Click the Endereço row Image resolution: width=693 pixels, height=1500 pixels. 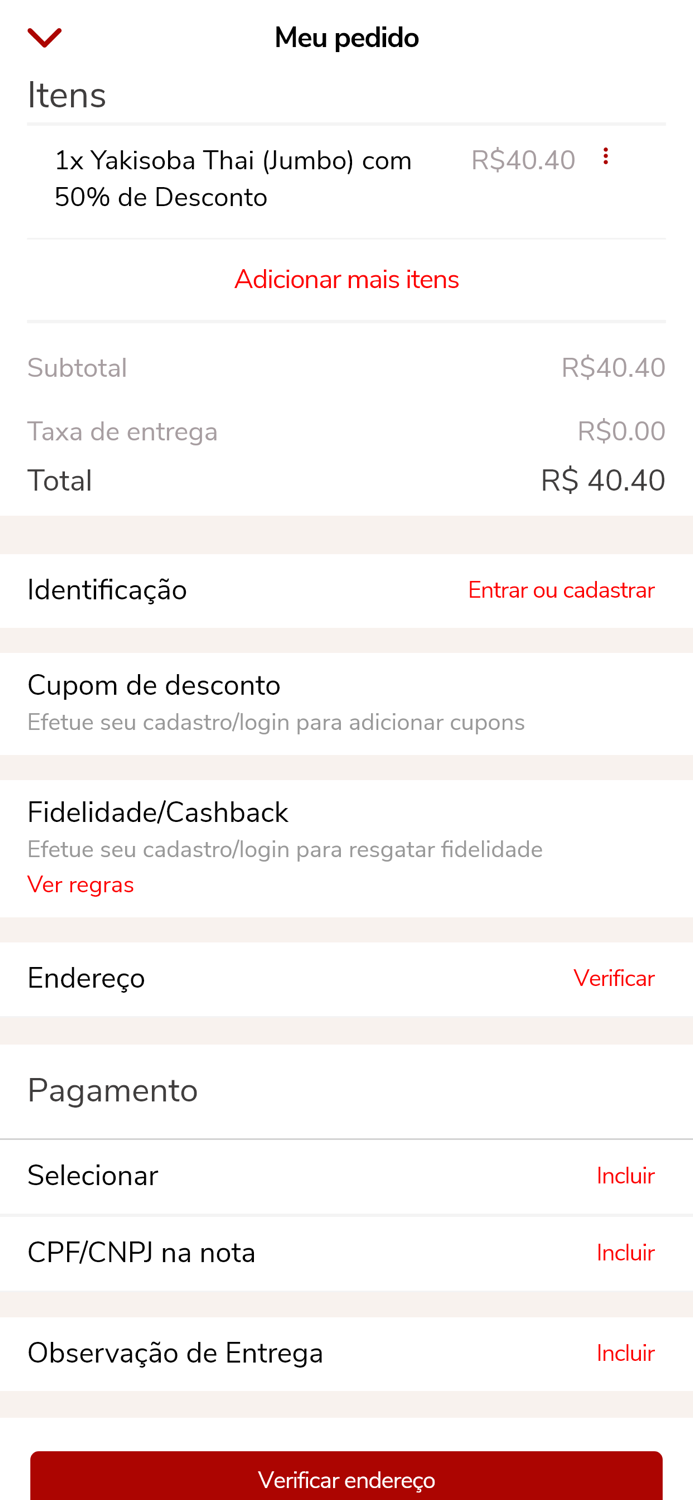click(x=86, y=978)
